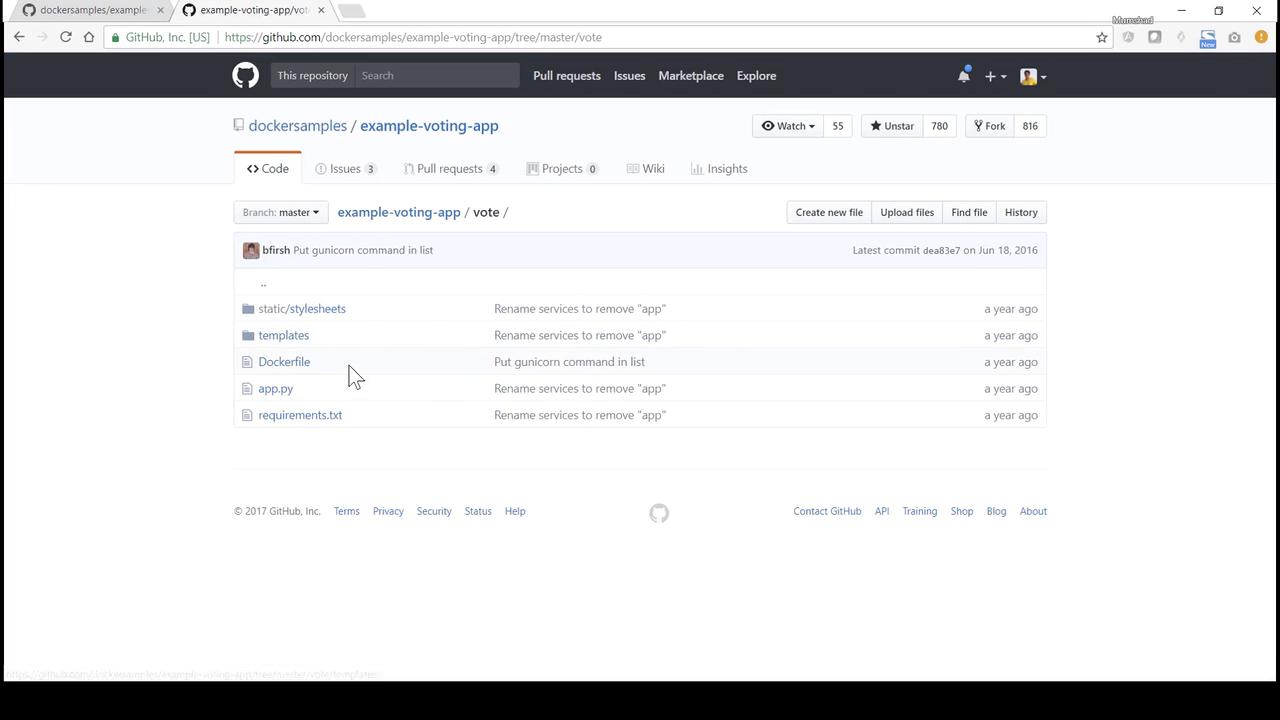Image resolution: width=1280 pixels, height=720 pixels.
Task: Go up to parent directory (..)
Action: 263,283
